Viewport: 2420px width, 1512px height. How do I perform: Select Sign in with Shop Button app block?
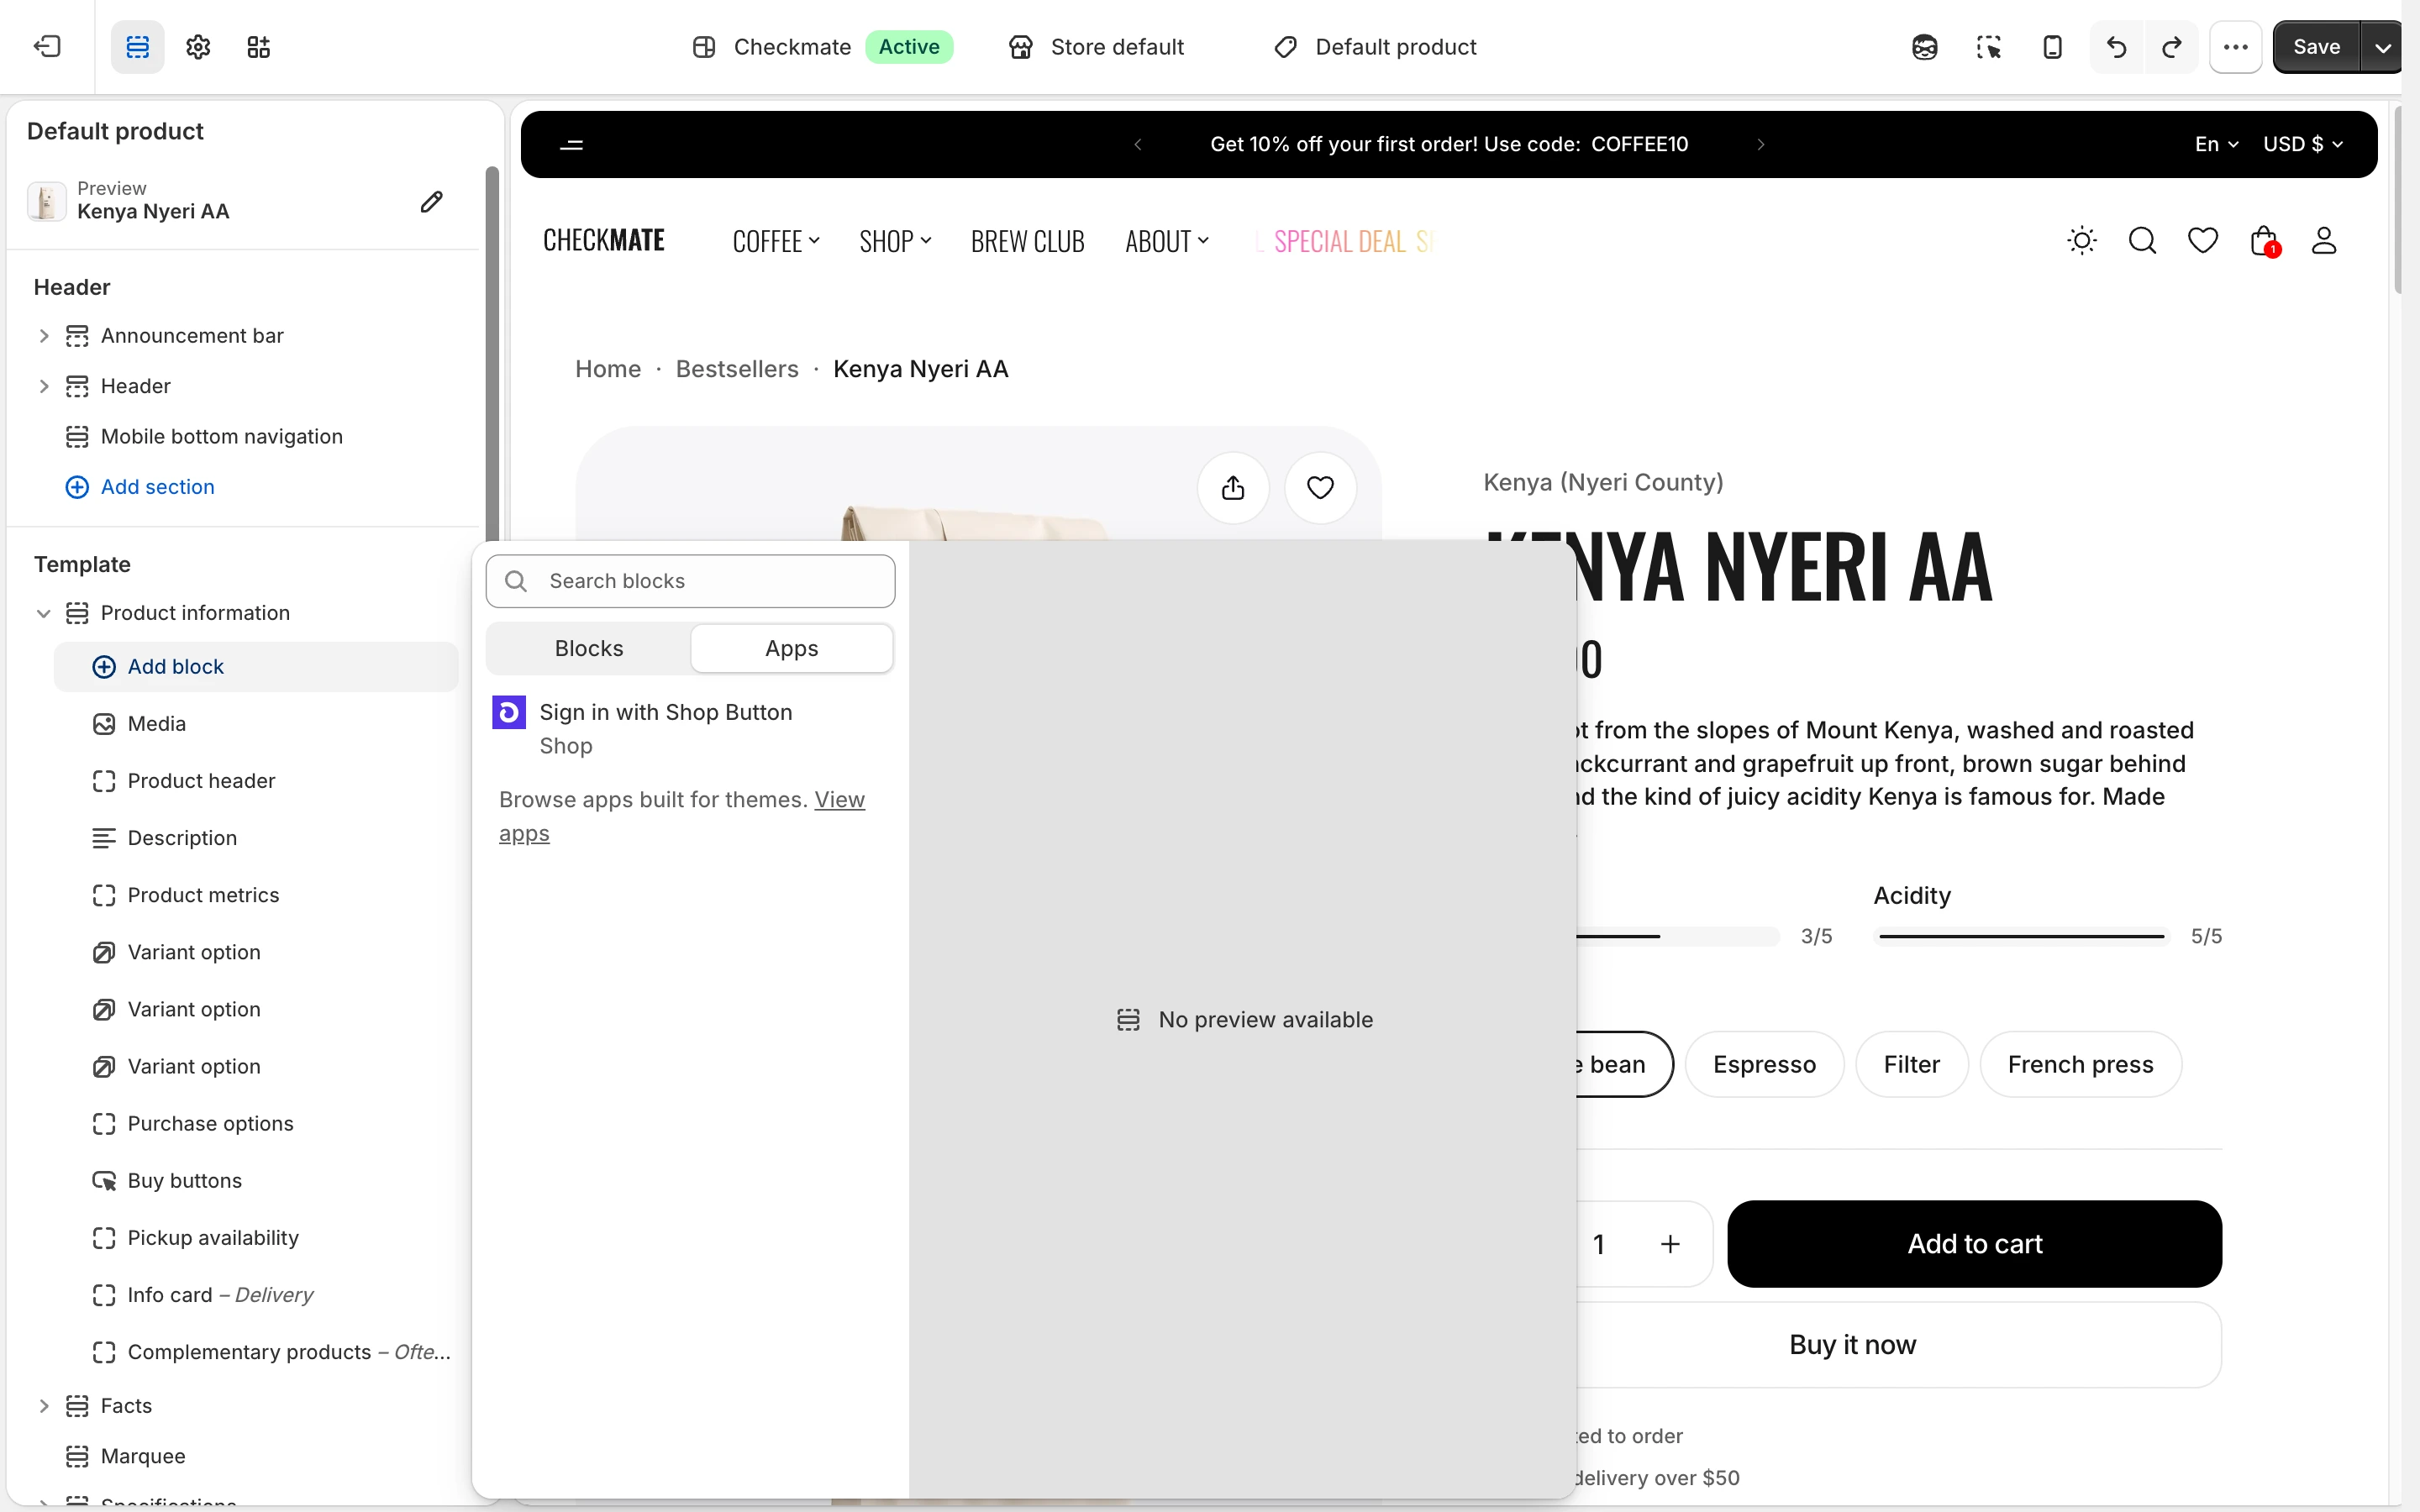click(690, 729)
